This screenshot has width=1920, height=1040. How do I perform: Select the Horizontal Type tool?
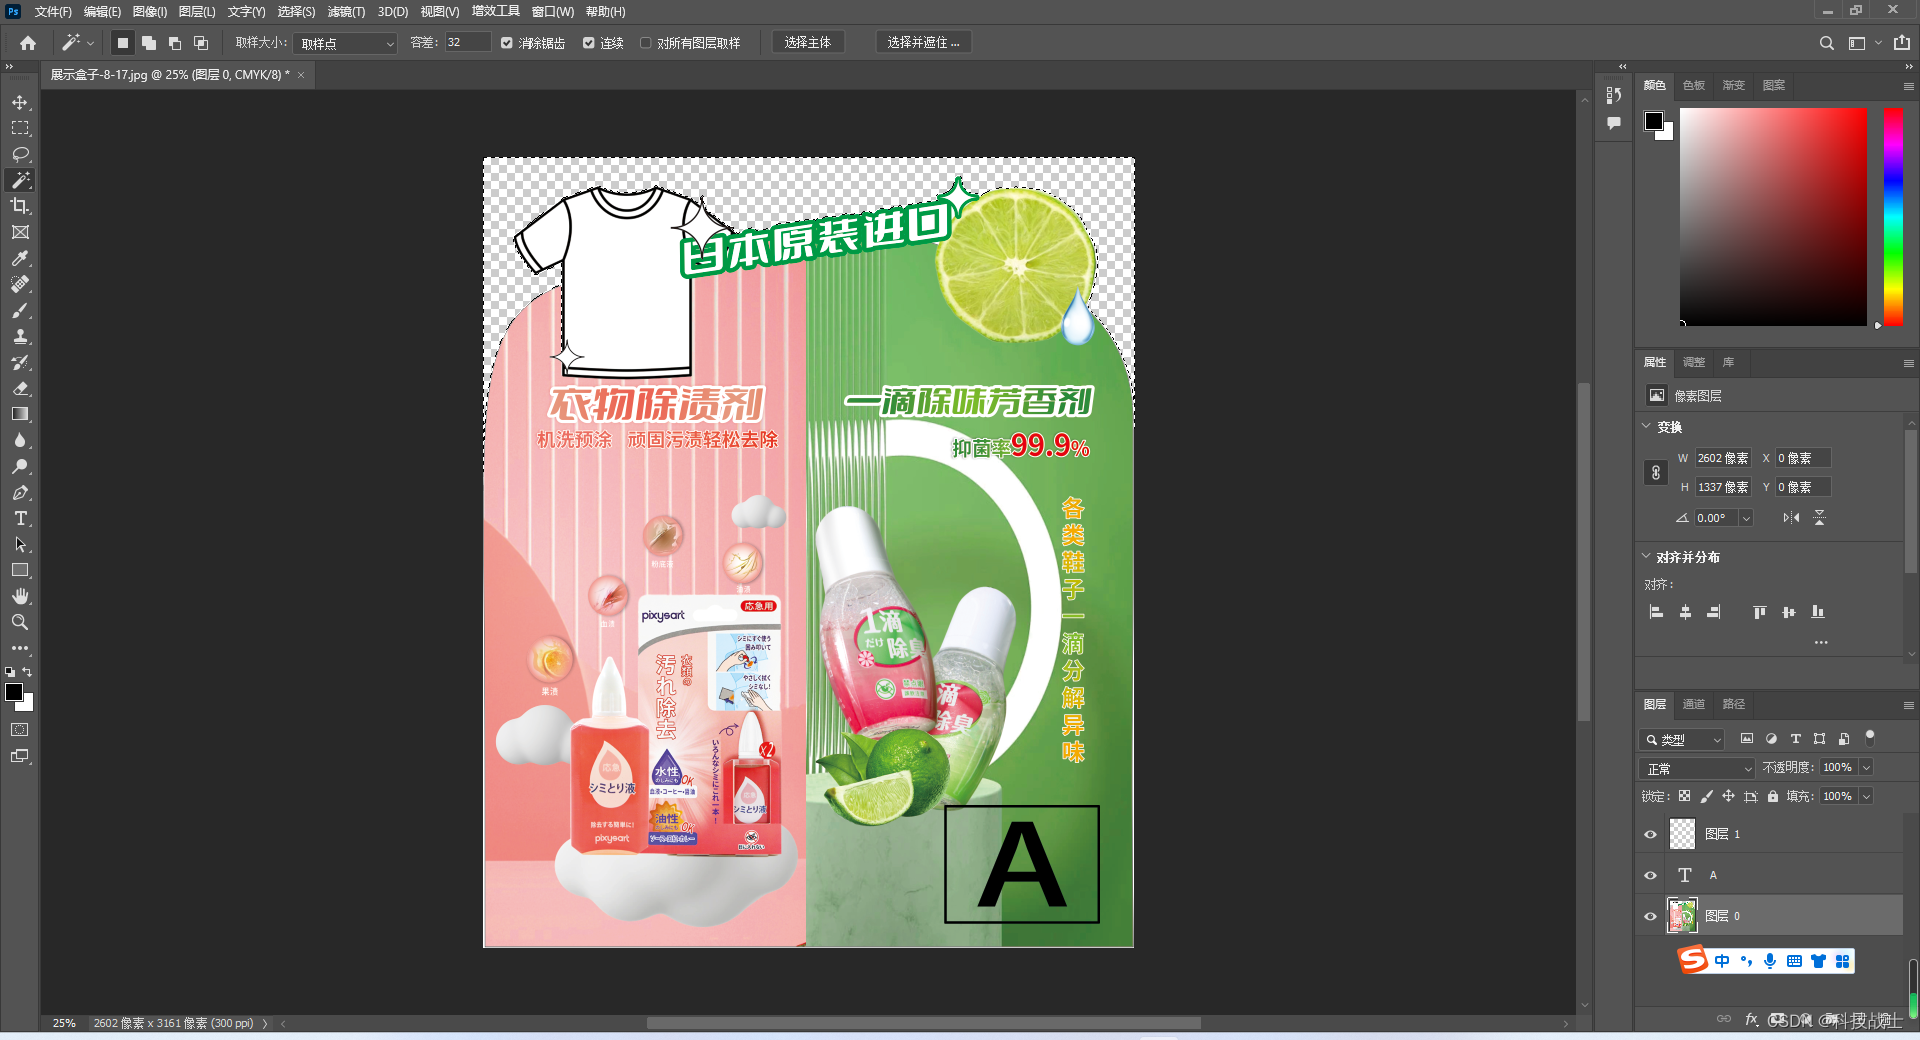(x=20, y=518)
